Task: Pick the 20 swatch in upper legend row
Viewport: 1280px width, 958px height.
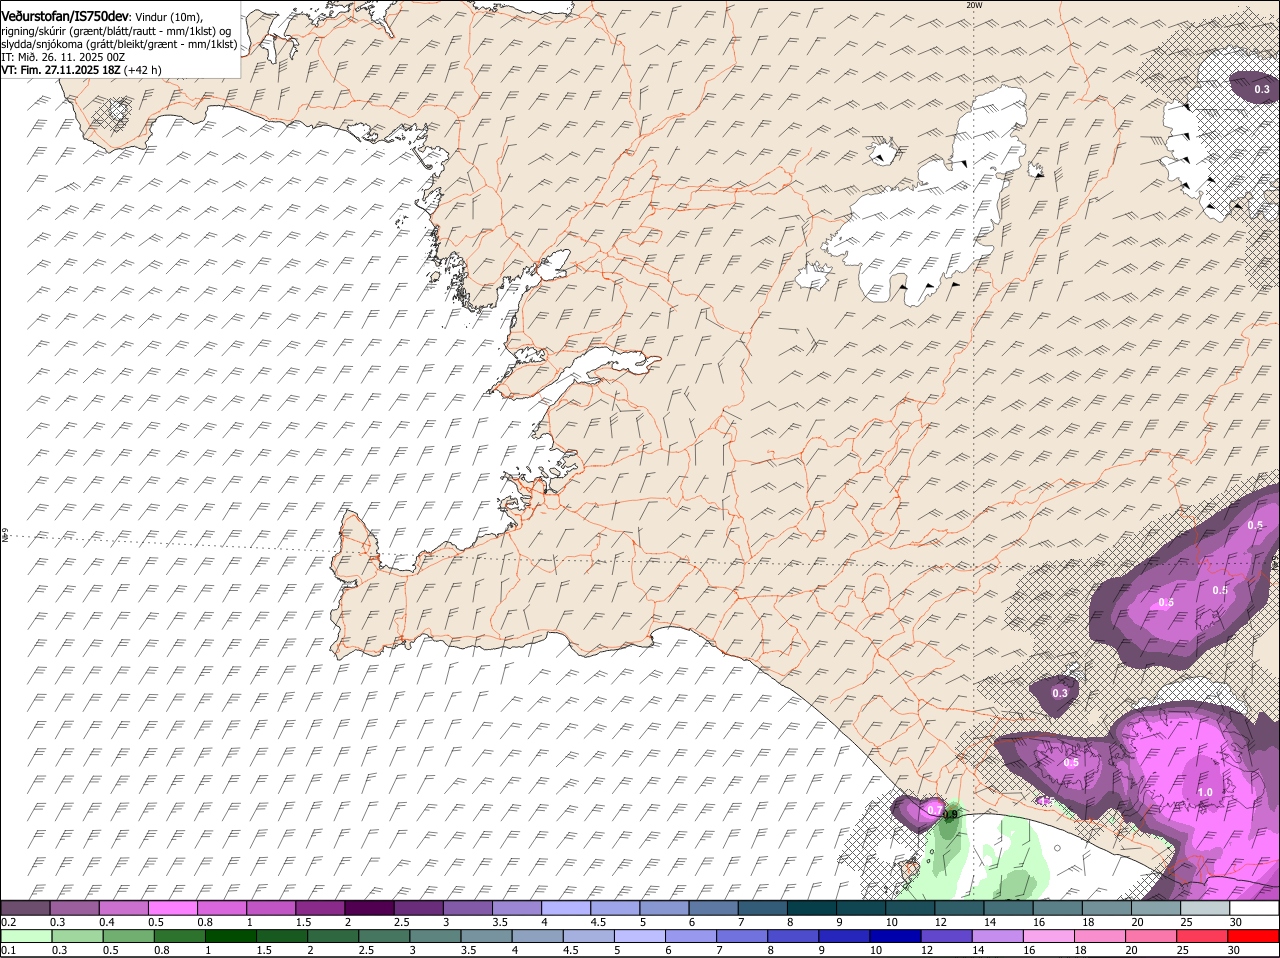Action: coord(1156,908)
